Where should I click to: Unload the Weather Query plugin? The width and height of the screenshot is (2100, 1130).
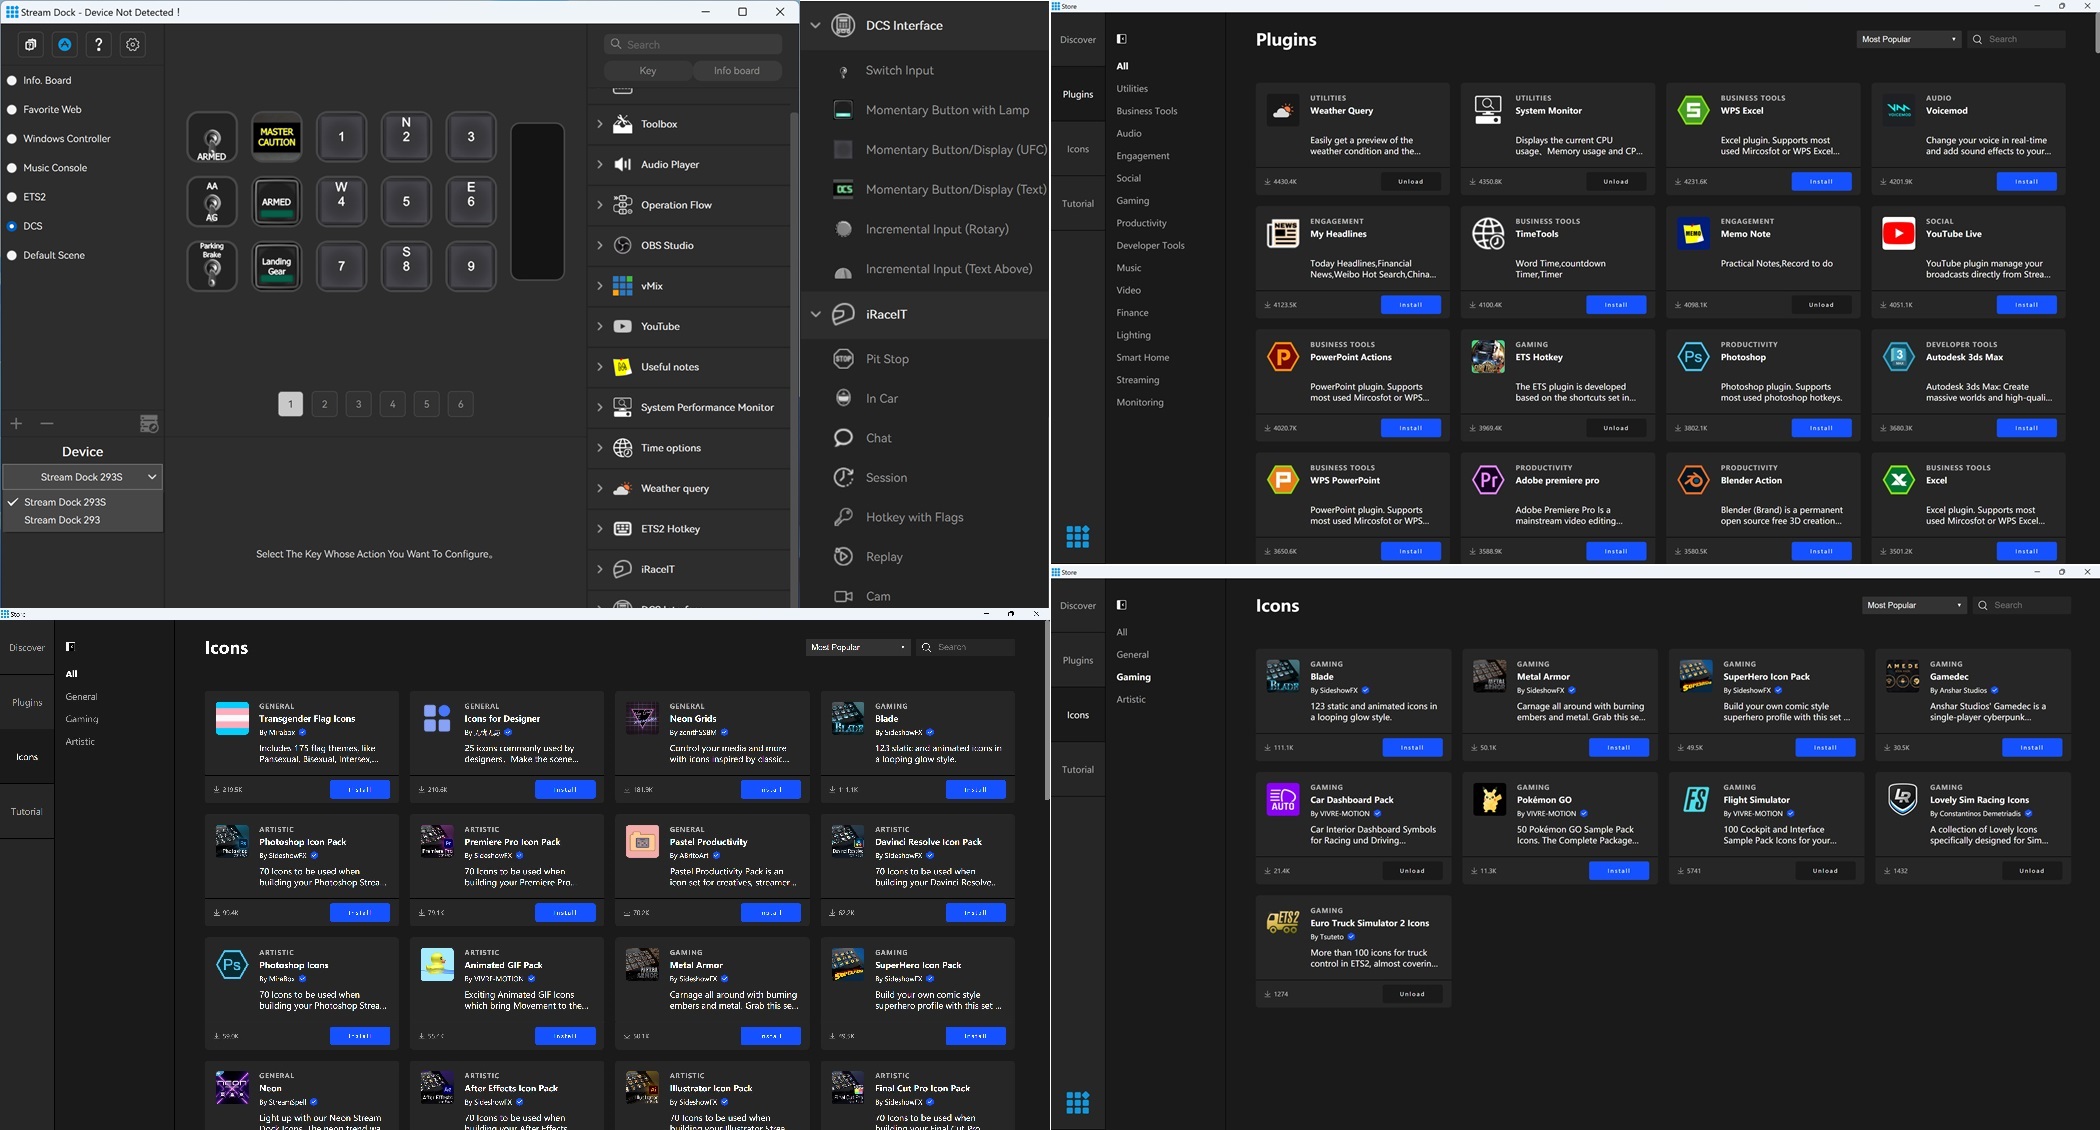(x=1411, y=182)
